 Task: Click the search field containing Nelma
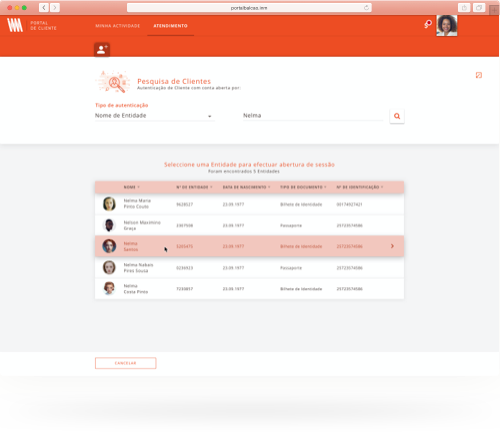(x=313, y=116)
